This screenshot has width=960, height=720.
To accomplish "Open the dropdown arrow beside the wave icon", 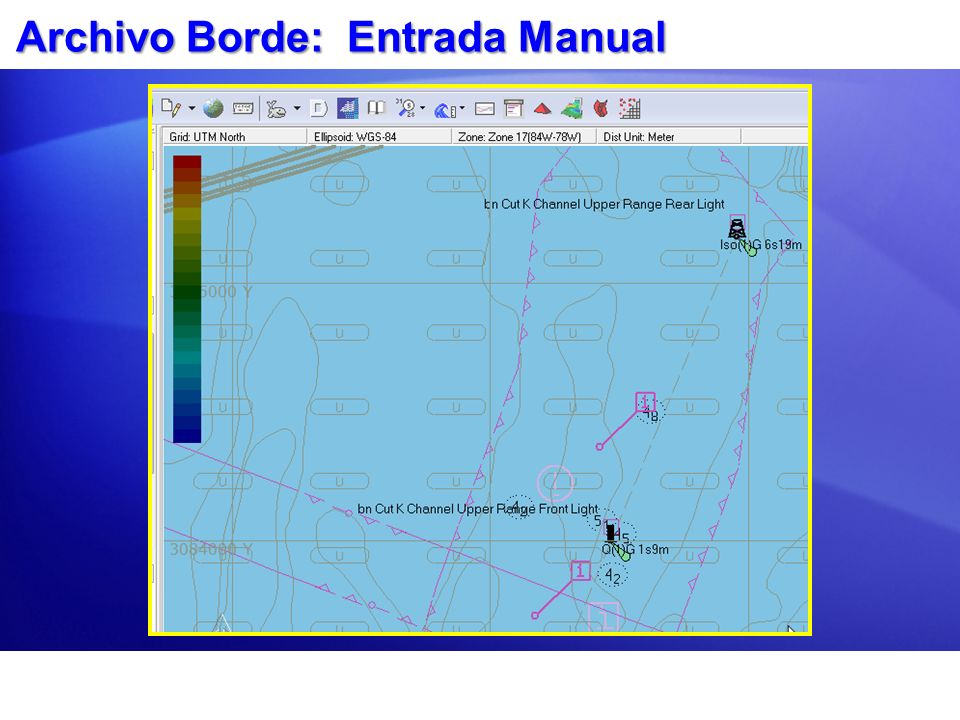I will [x=462, y=108].
